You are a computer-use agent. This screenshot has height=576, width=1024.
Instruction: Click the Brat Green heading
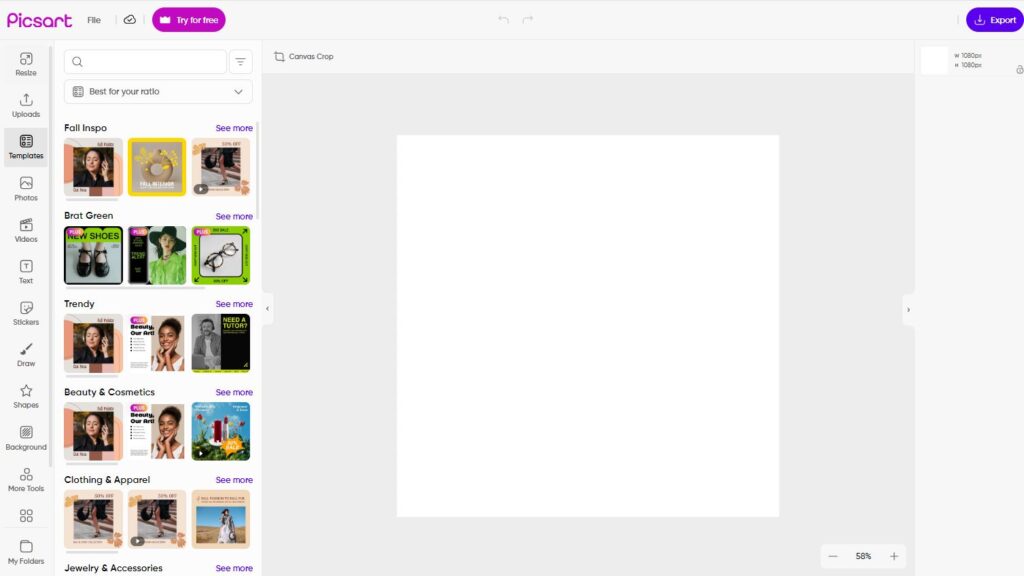(88, 216)
